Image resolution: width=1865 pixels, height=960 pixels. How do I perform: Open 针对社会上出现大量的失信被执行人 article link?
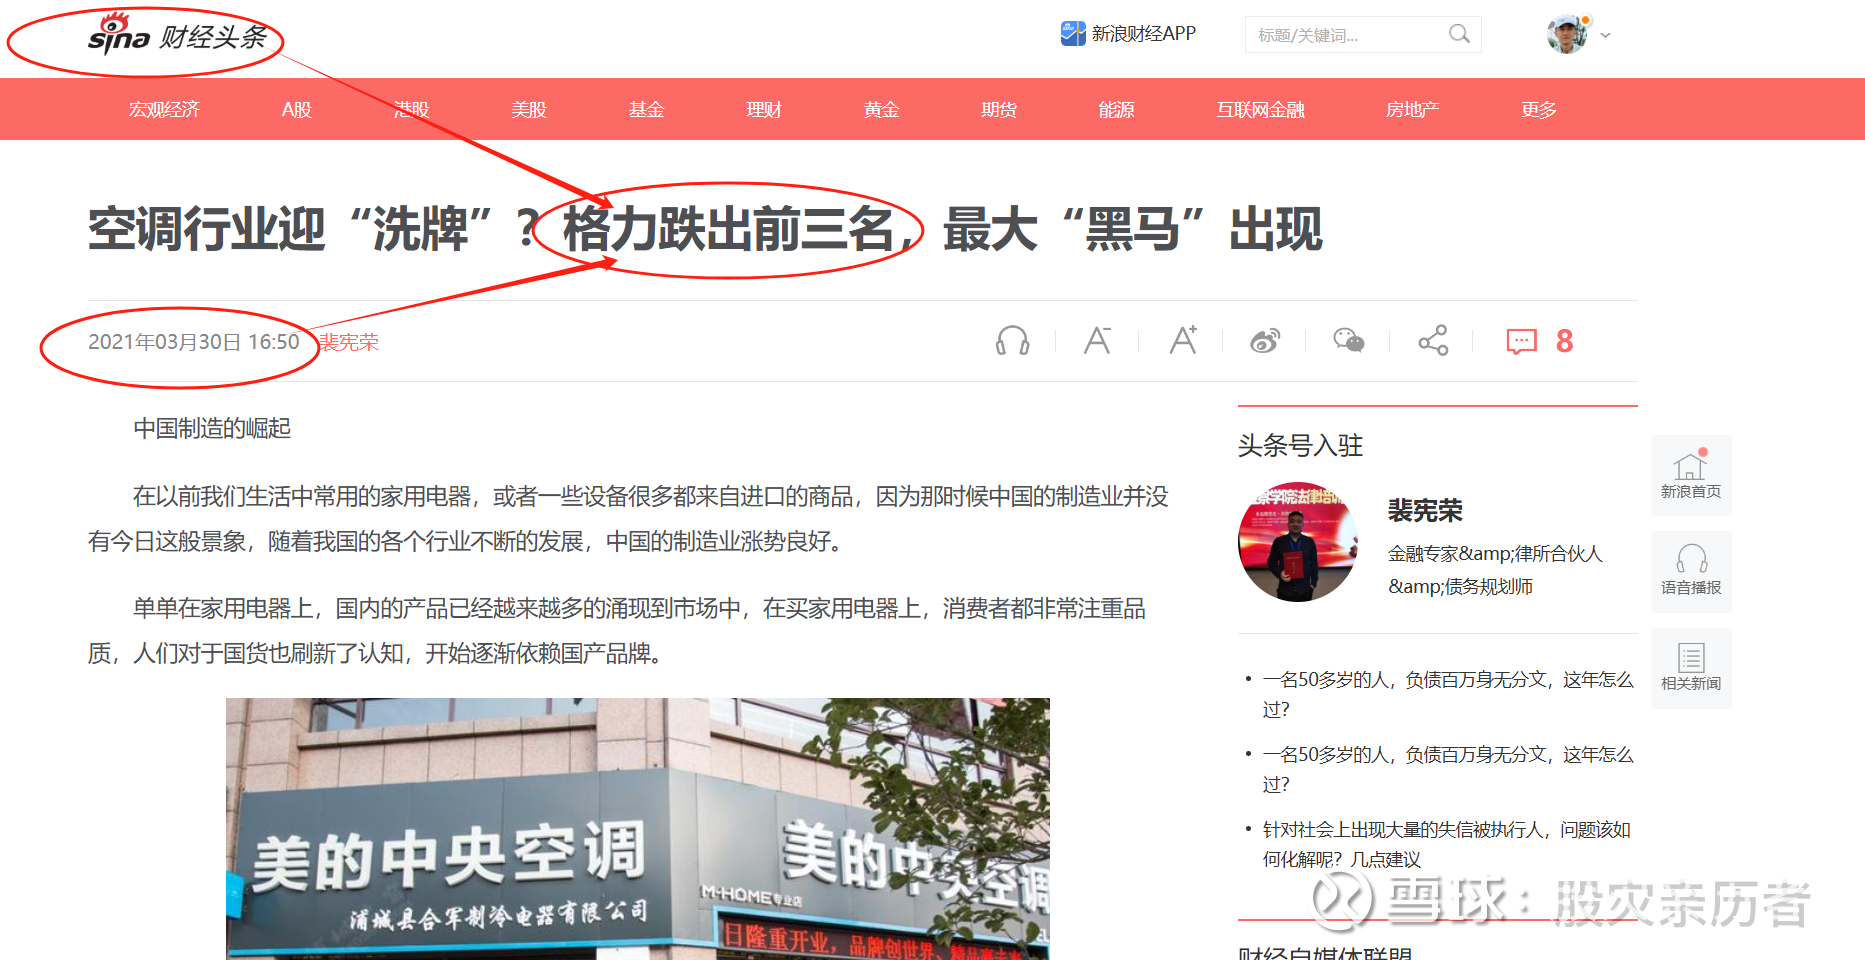click(x=1447, y=844)
